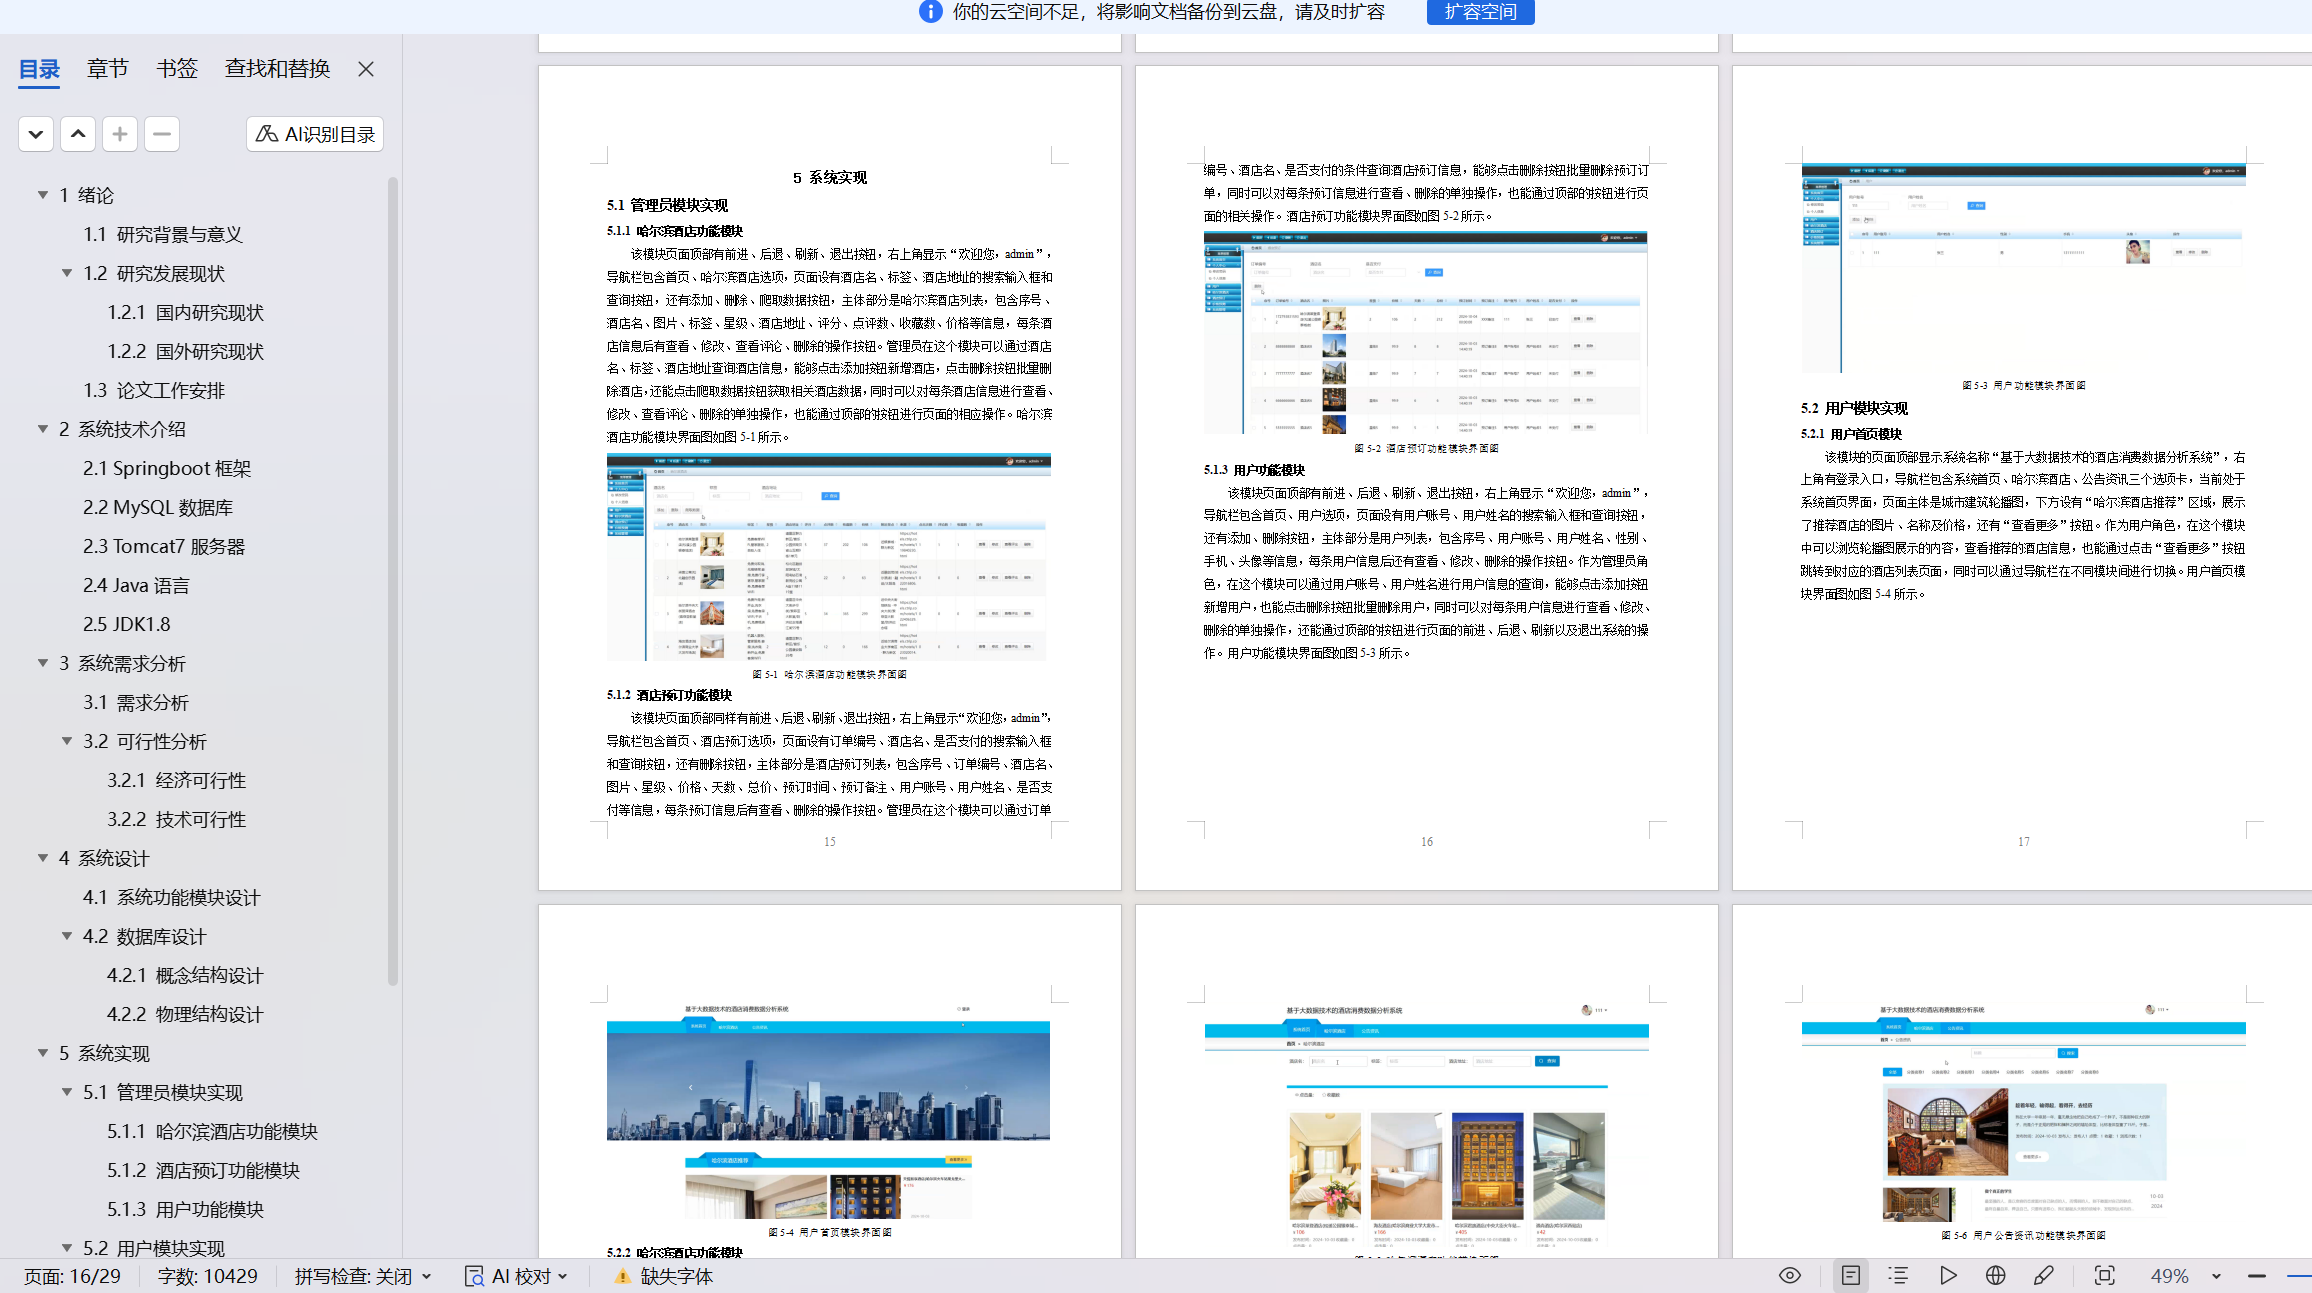
Task: Switch to page layout view icon
Action: coord(1851,1276)
